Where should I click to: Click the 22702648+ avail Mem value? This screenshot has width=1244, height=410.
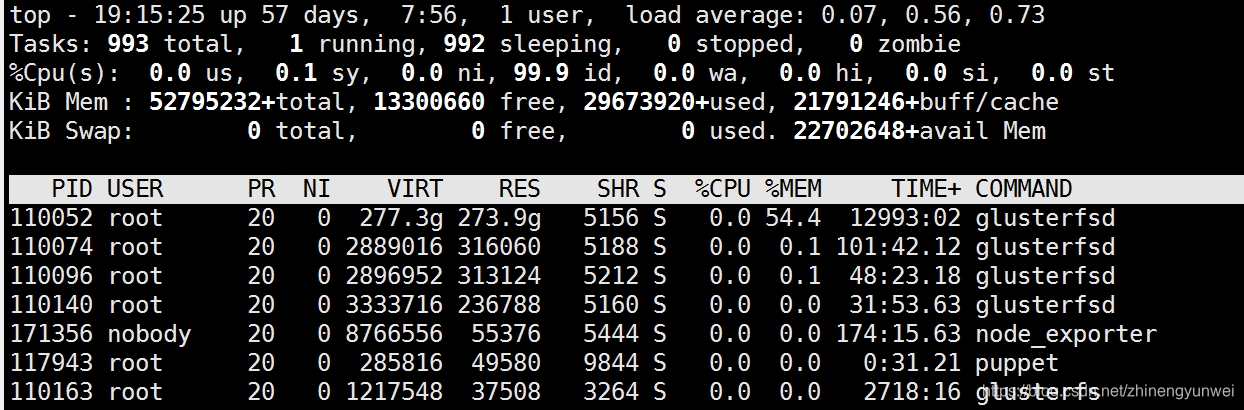point(856,131)
